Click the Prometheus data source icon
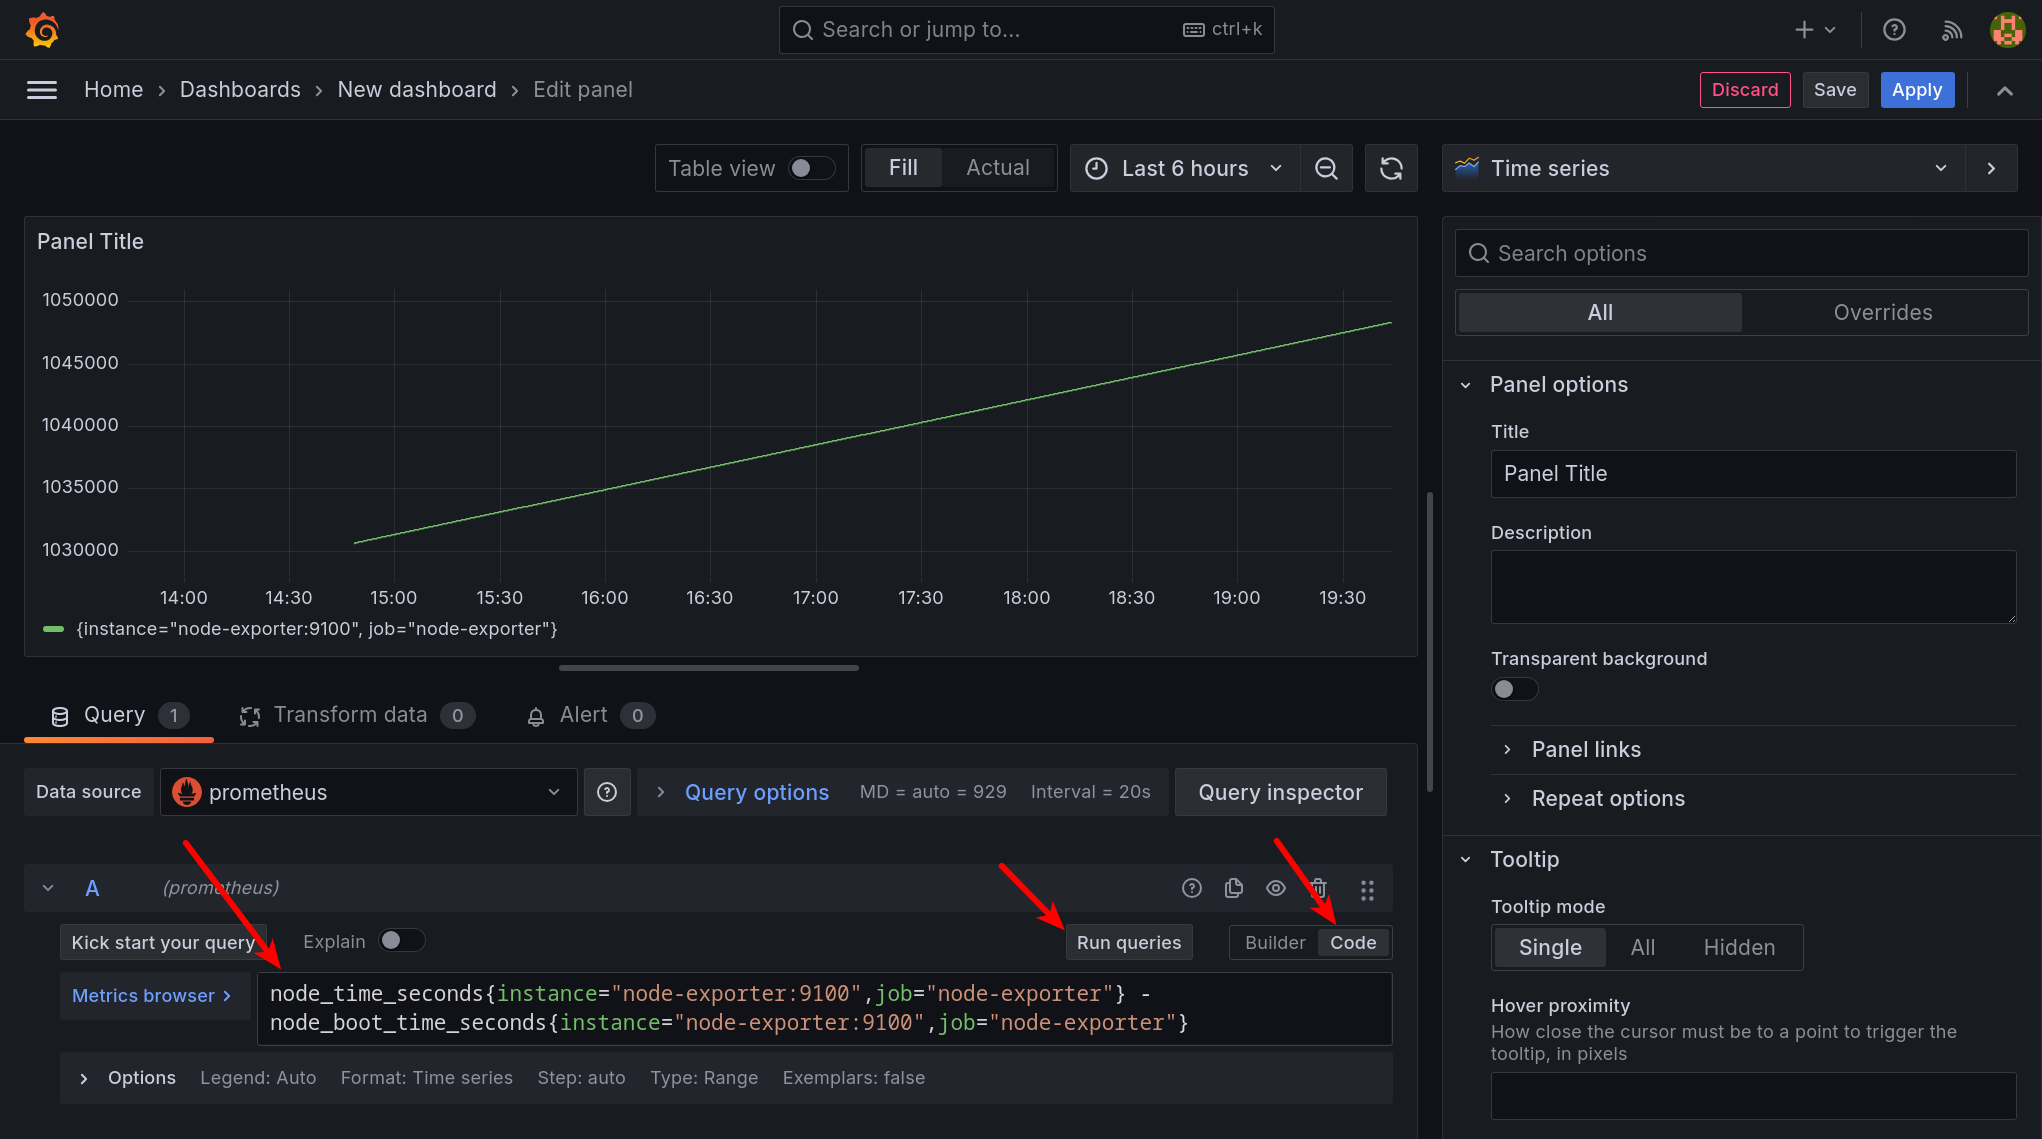 tap(187, 792)
